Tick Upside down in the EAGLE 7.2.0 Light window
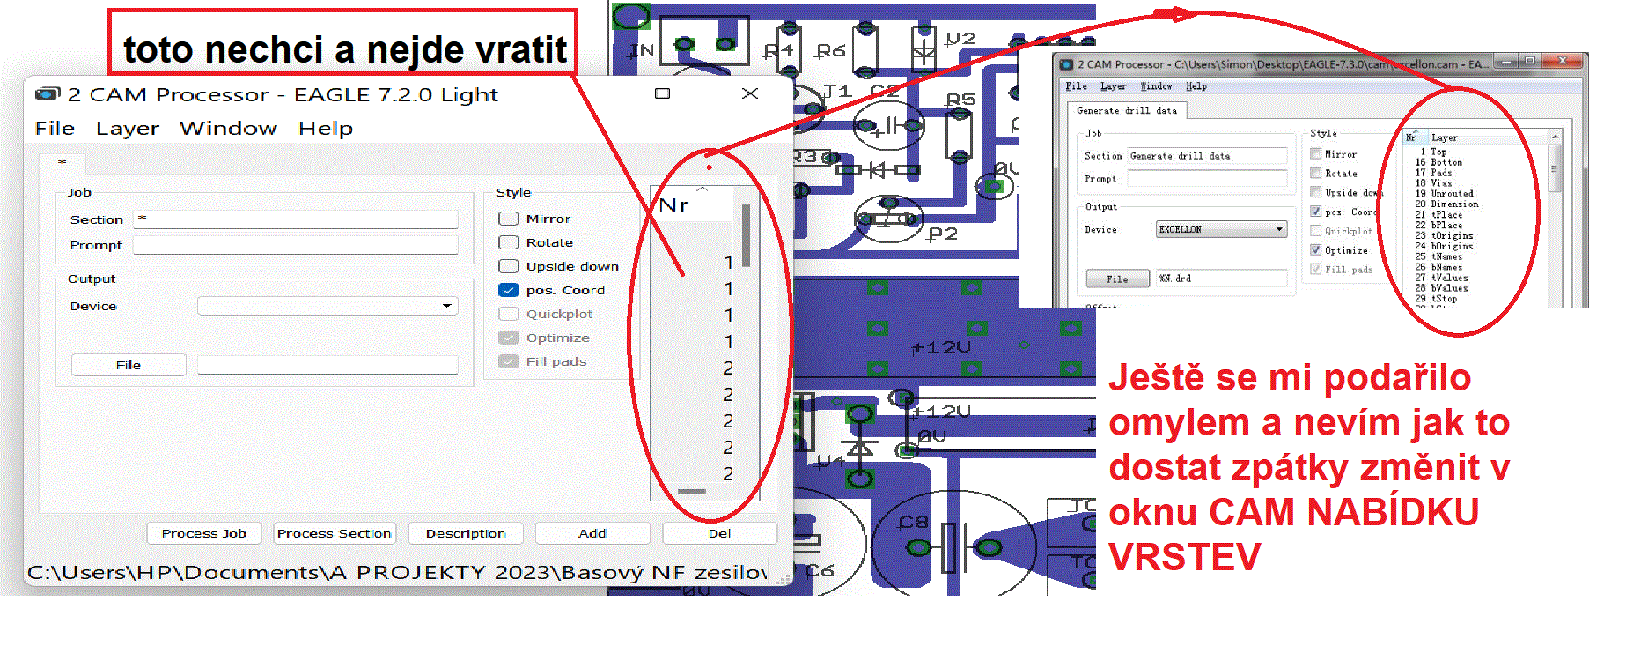Viewport: 1628px width, 648px height. (508, 266)
